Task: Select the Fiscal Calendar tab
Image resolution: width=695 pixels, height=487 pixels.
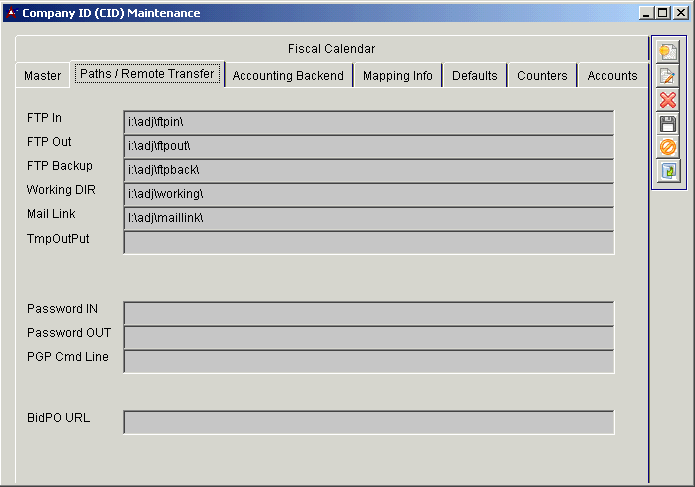Action: tap(331, 49)
